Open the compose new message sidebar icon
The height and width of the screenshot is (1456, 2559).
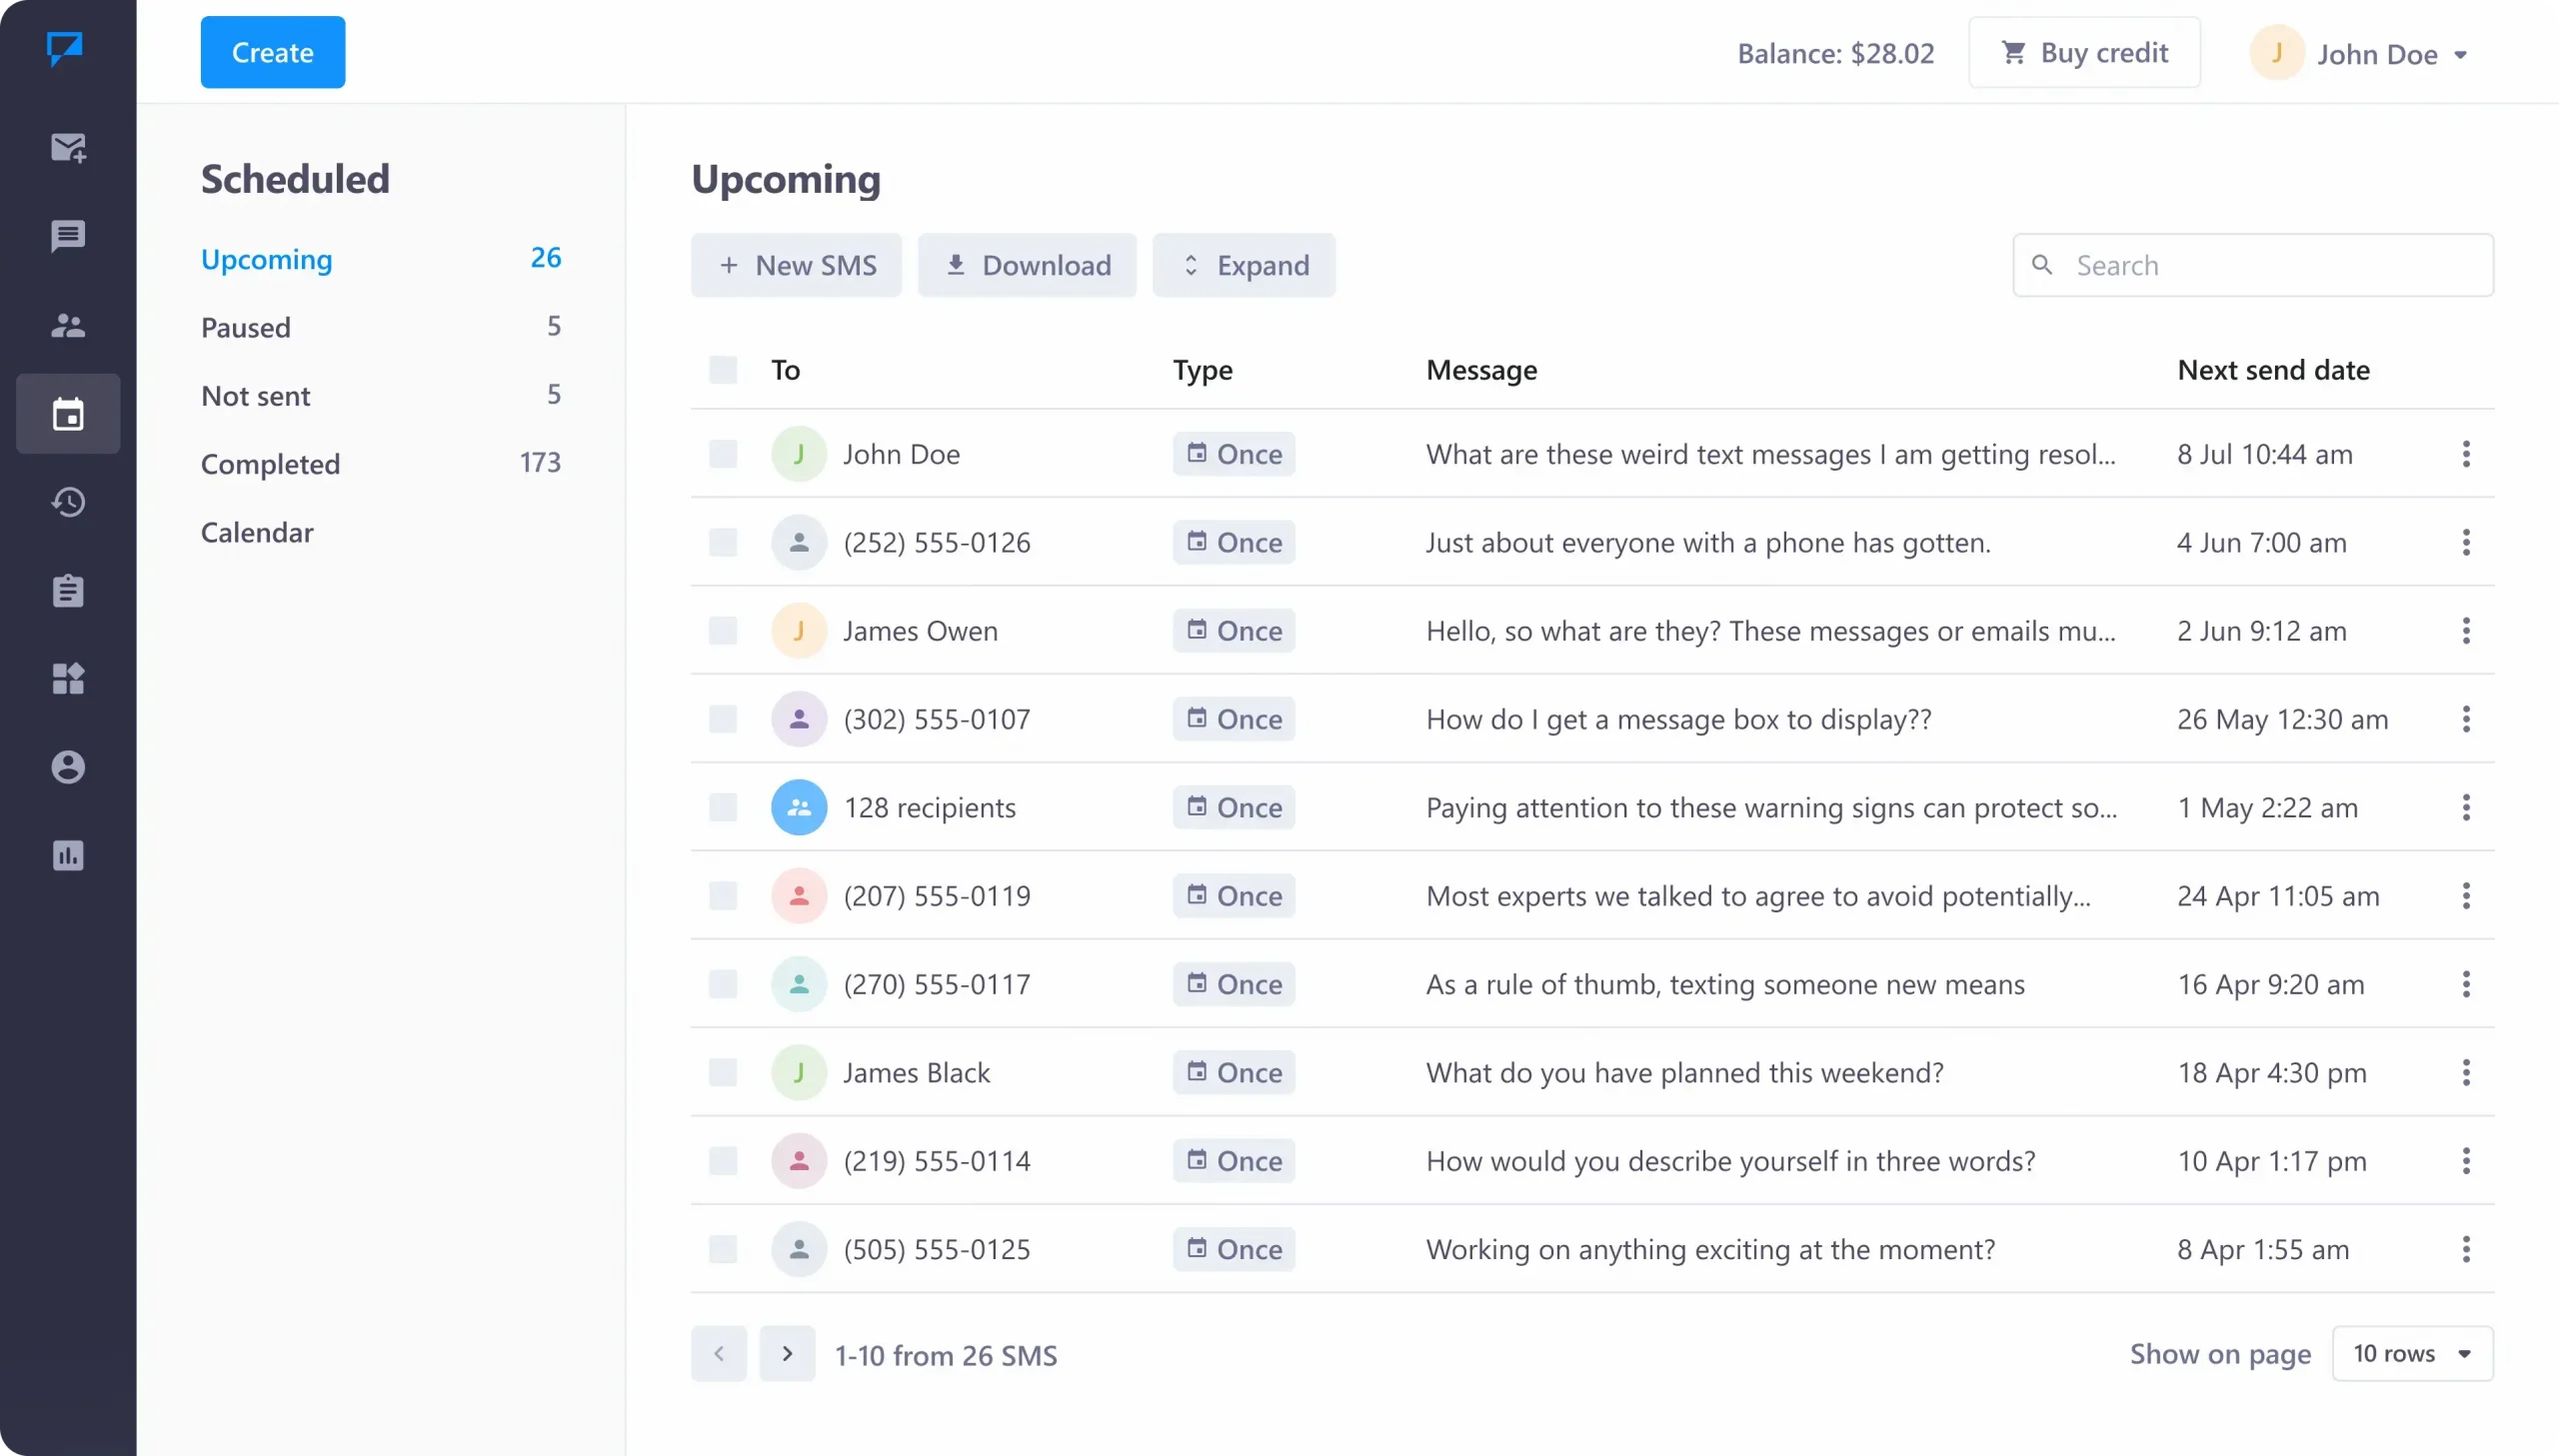point(68,148)
